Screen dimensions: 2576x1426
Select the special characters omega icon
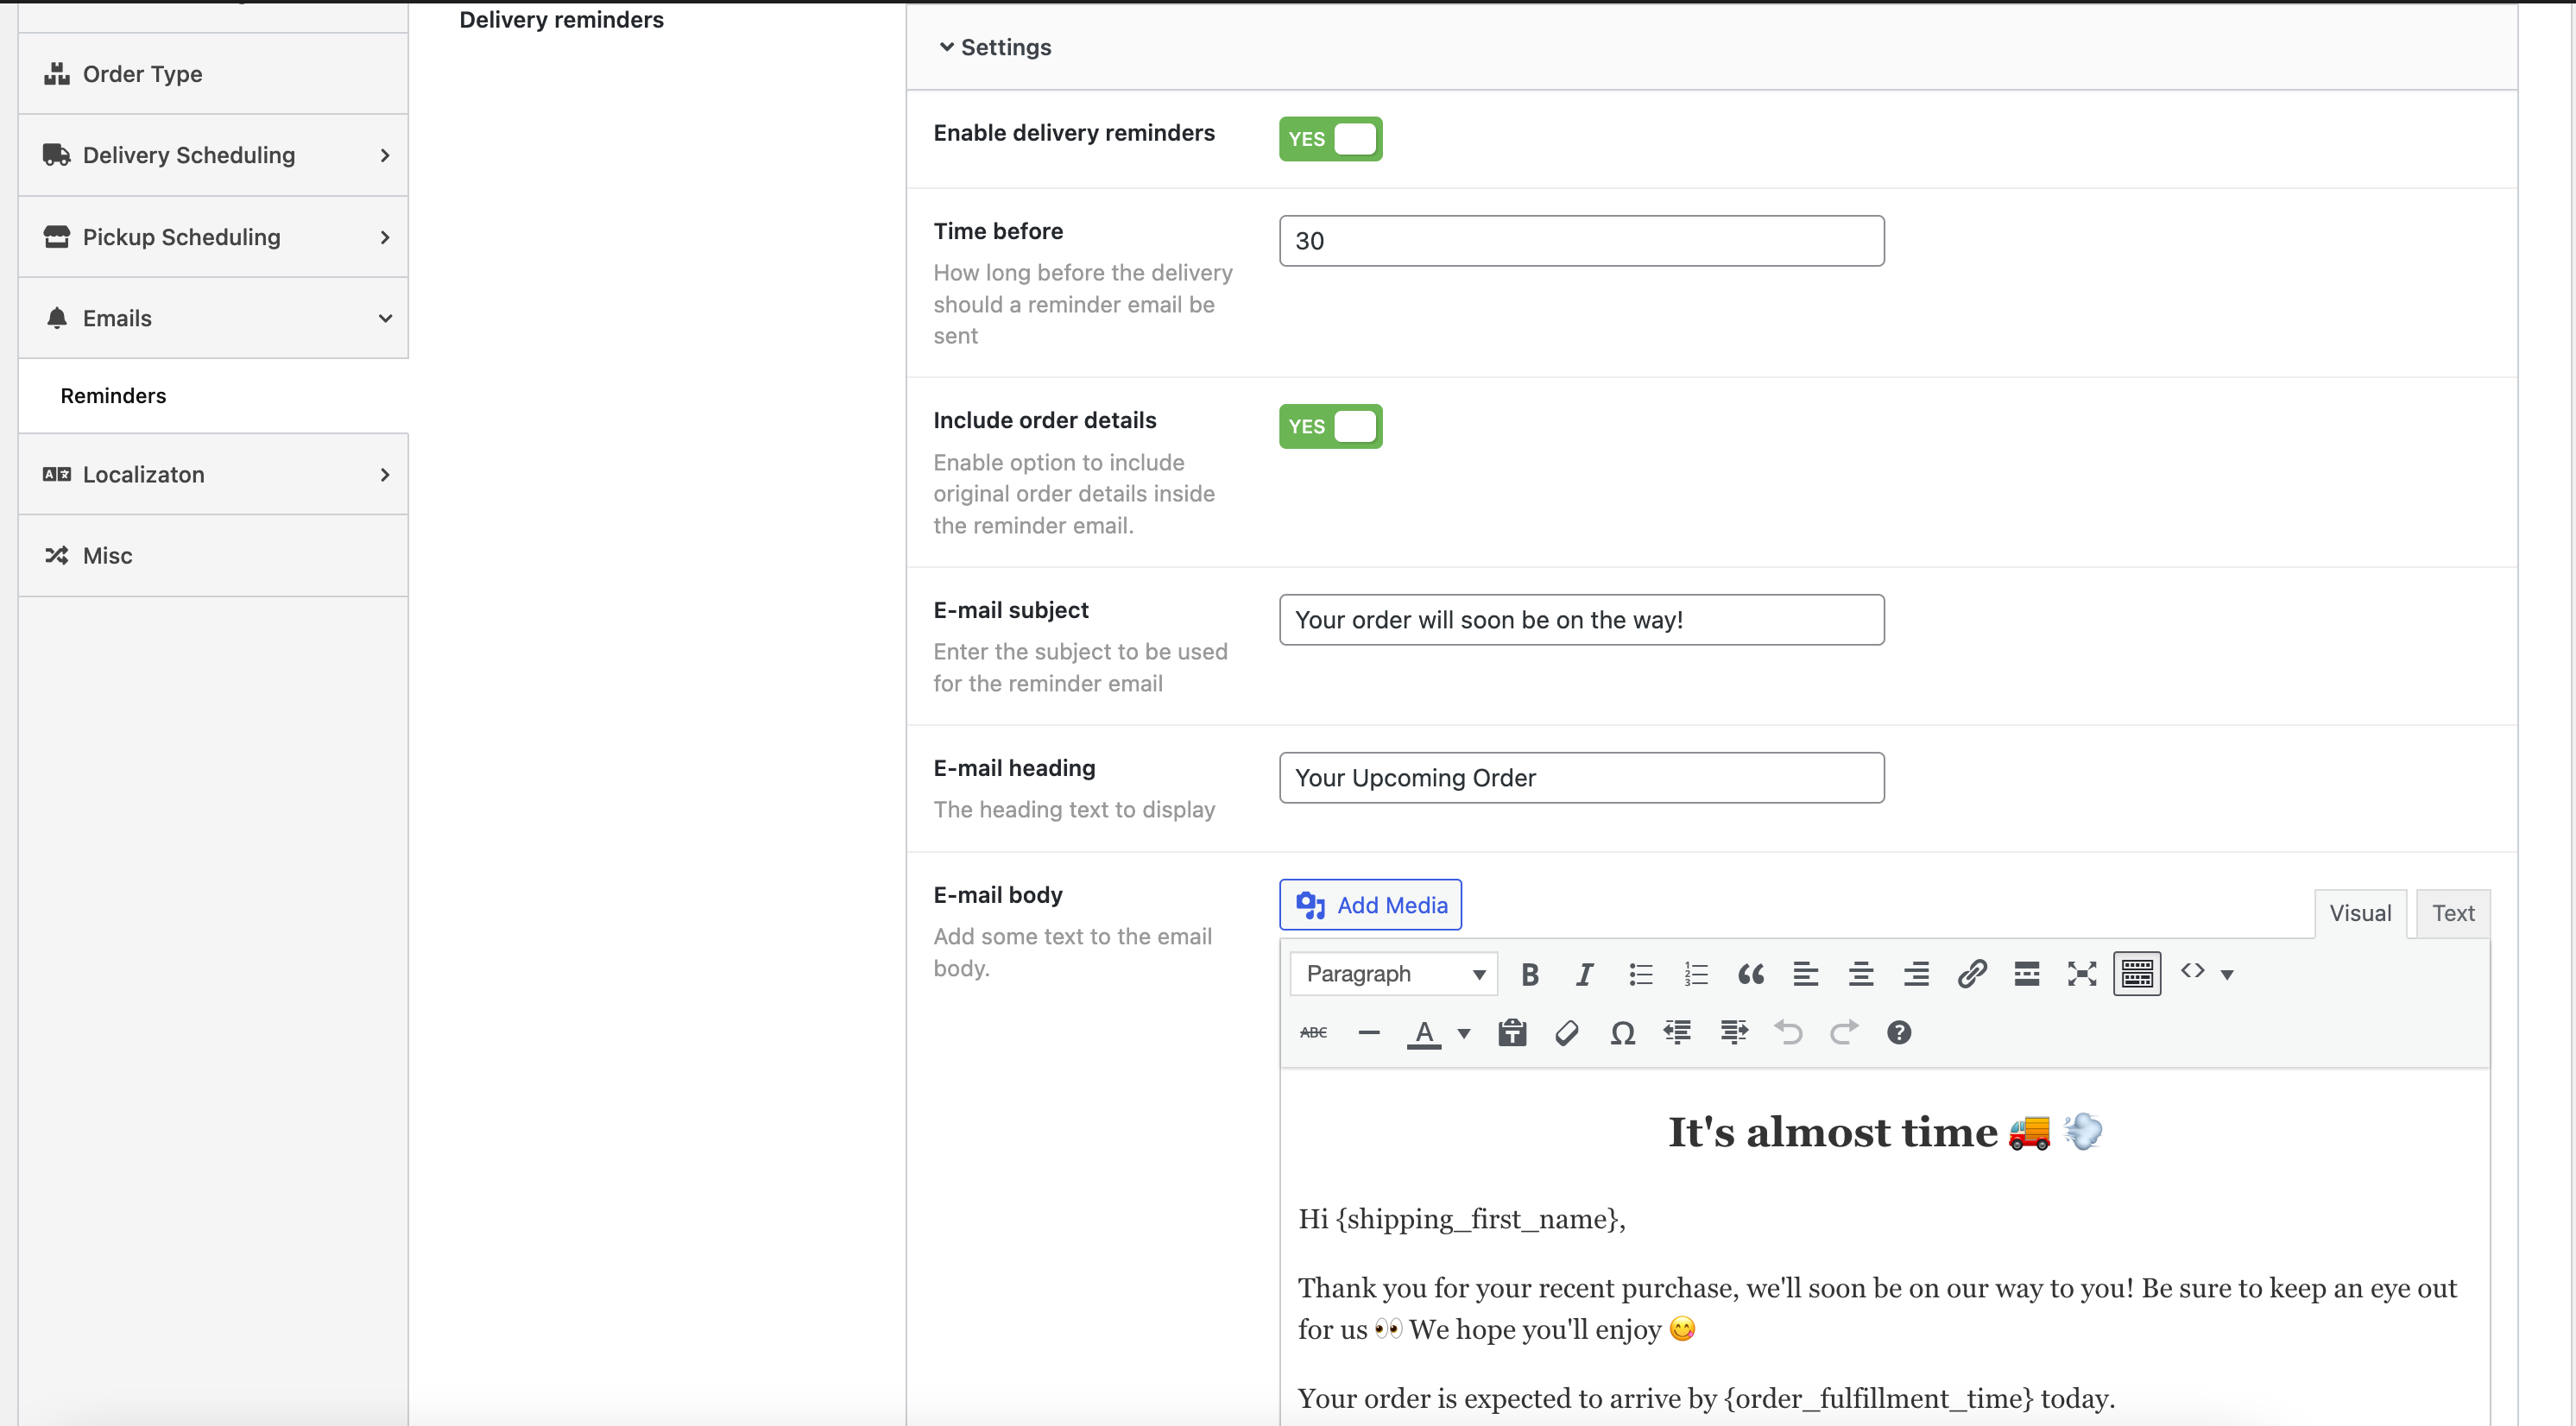coord(1619,1031)
